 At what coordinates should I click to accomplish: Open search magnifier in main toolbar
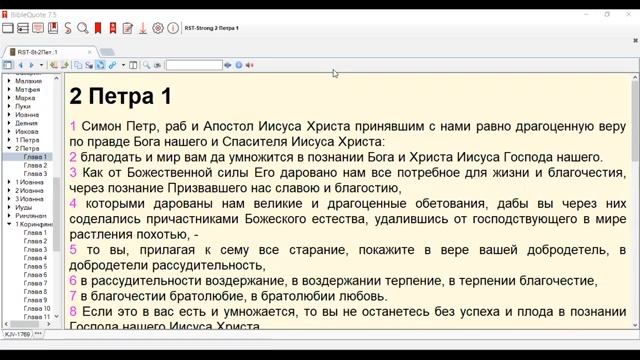coord(83,28)
